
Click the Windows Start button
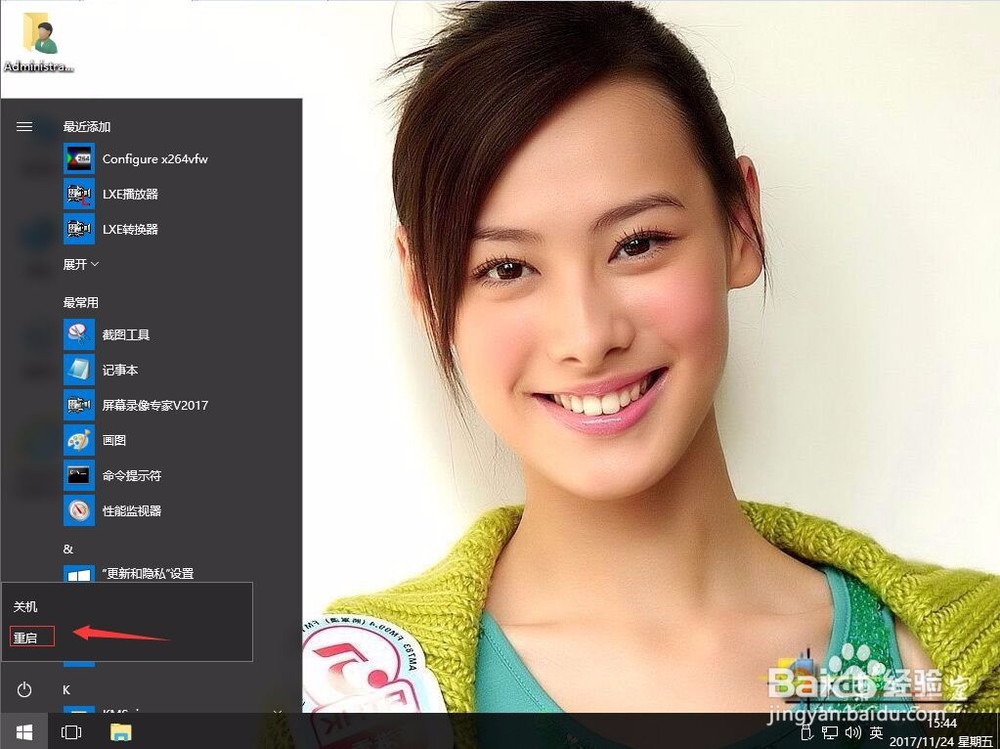point(24,732)
